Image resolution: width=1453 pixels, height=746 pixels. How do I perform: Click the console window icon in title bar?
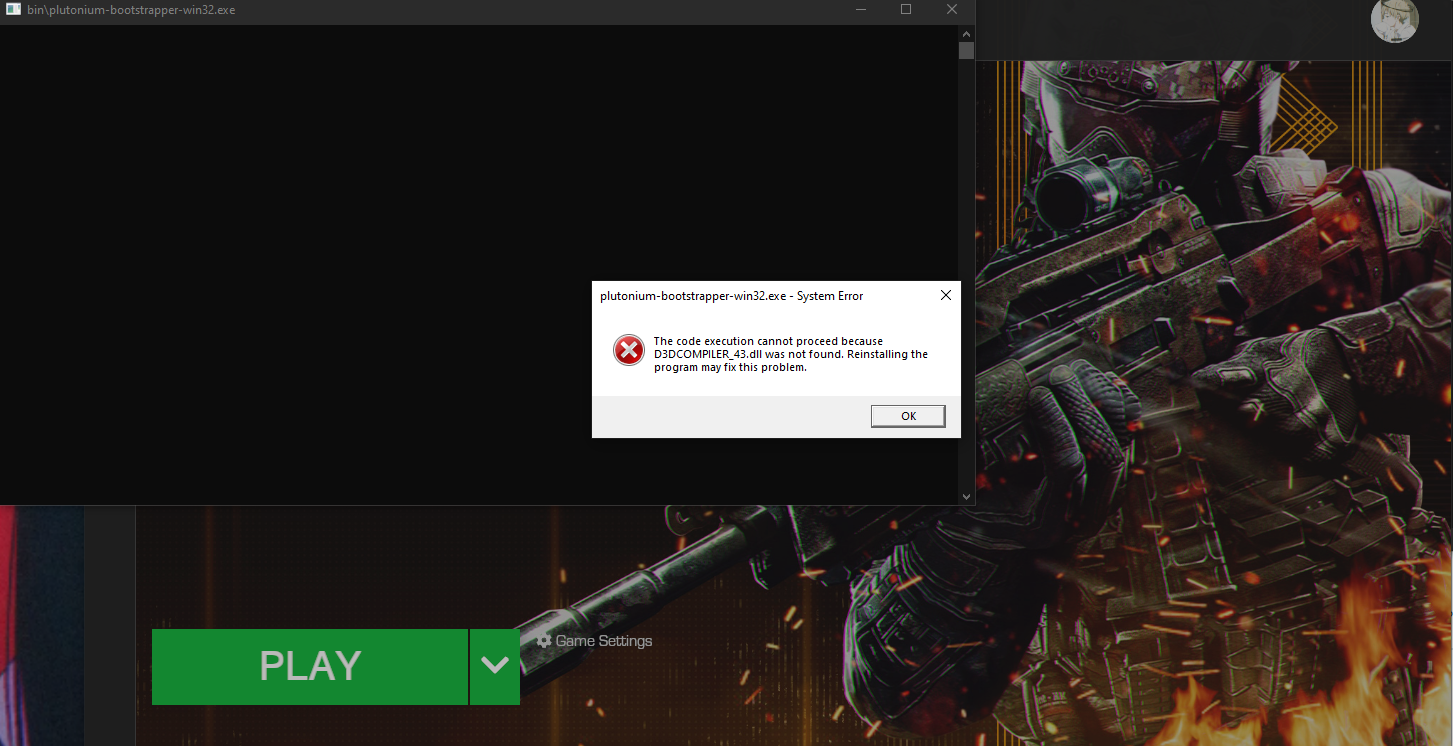point(14,10)
